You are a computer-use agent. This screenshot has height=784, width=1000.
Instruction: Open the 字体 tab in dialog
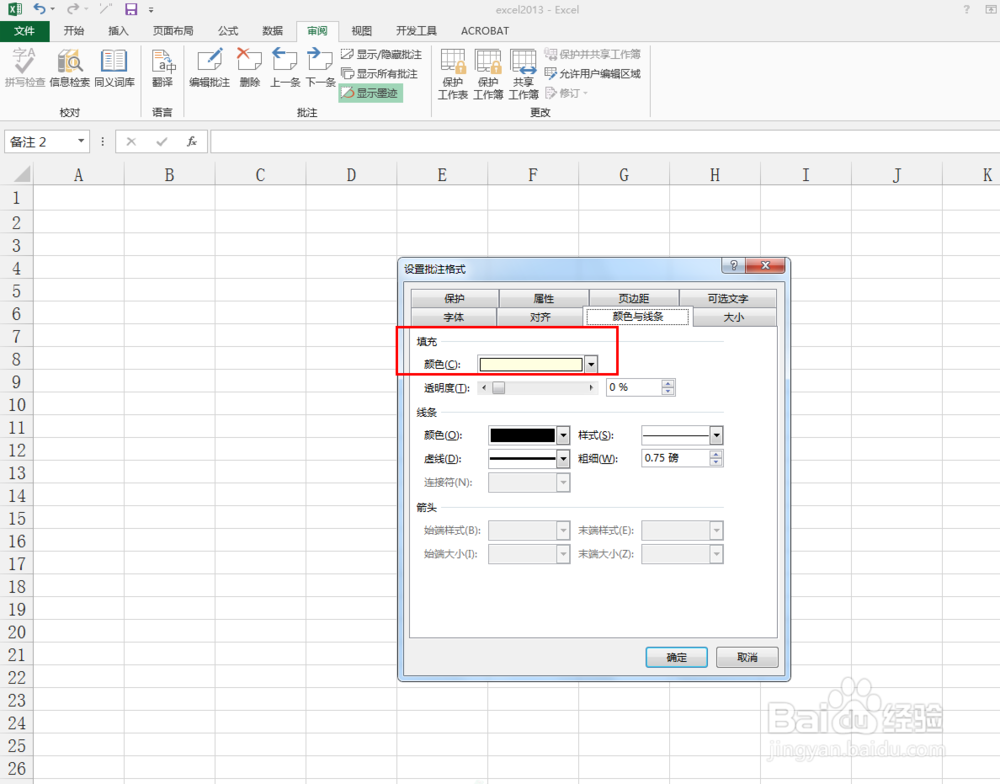pos(453,317)
